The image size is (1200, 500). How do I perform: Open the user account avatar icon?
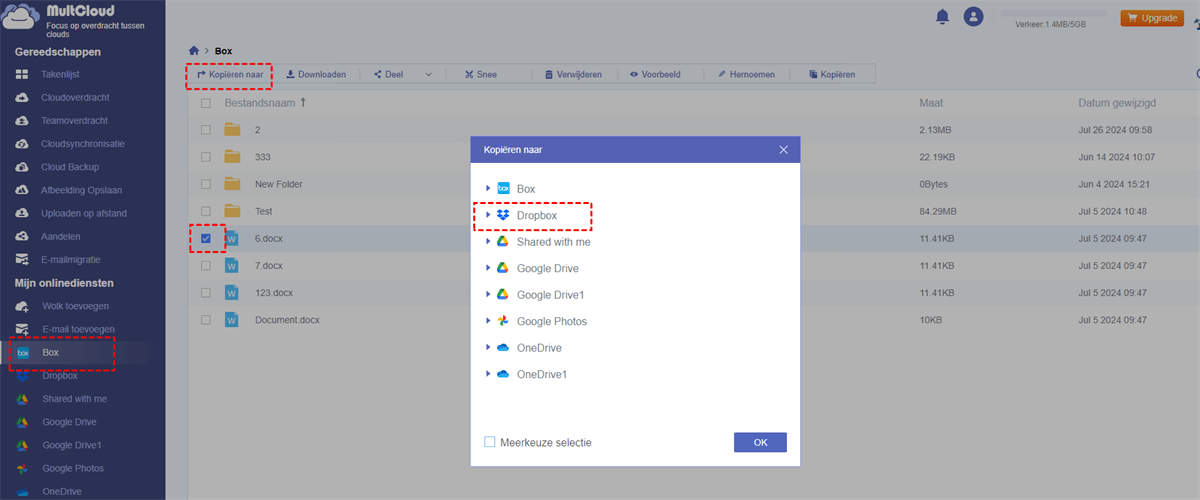(973, 17)
